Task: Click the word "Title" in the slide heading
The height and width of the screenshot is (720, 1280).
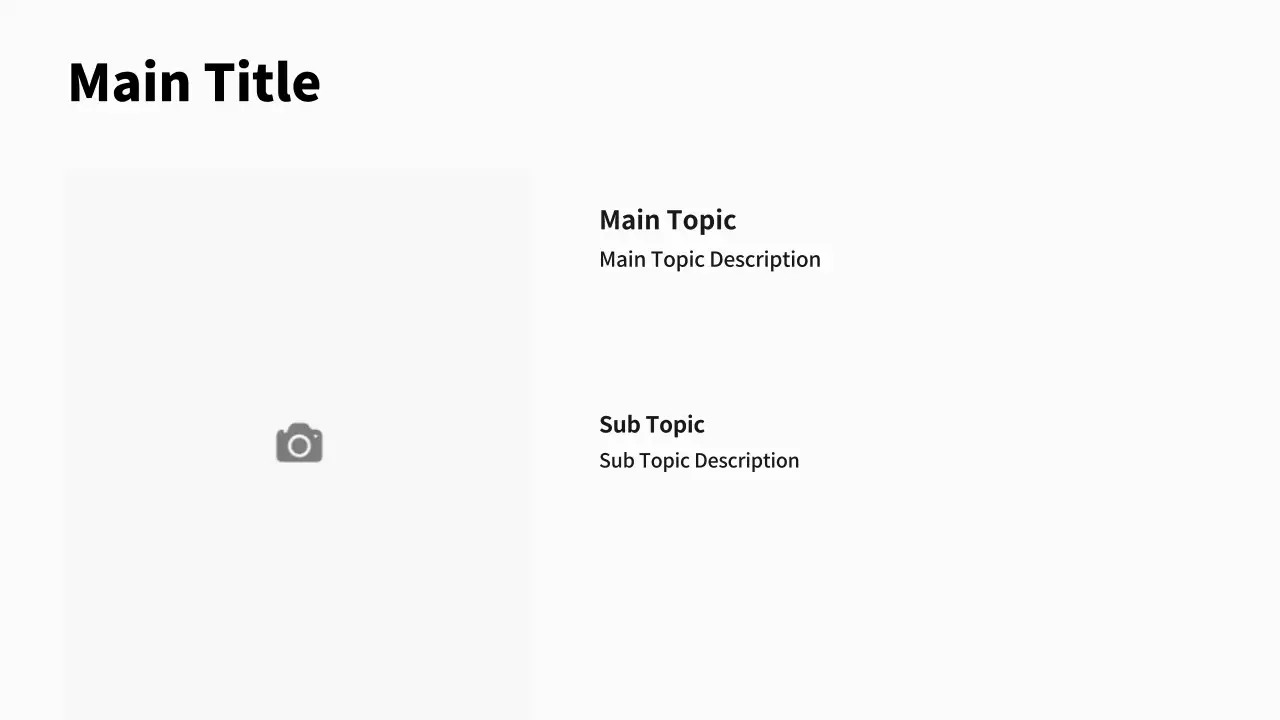Action: tap(262, 82)
